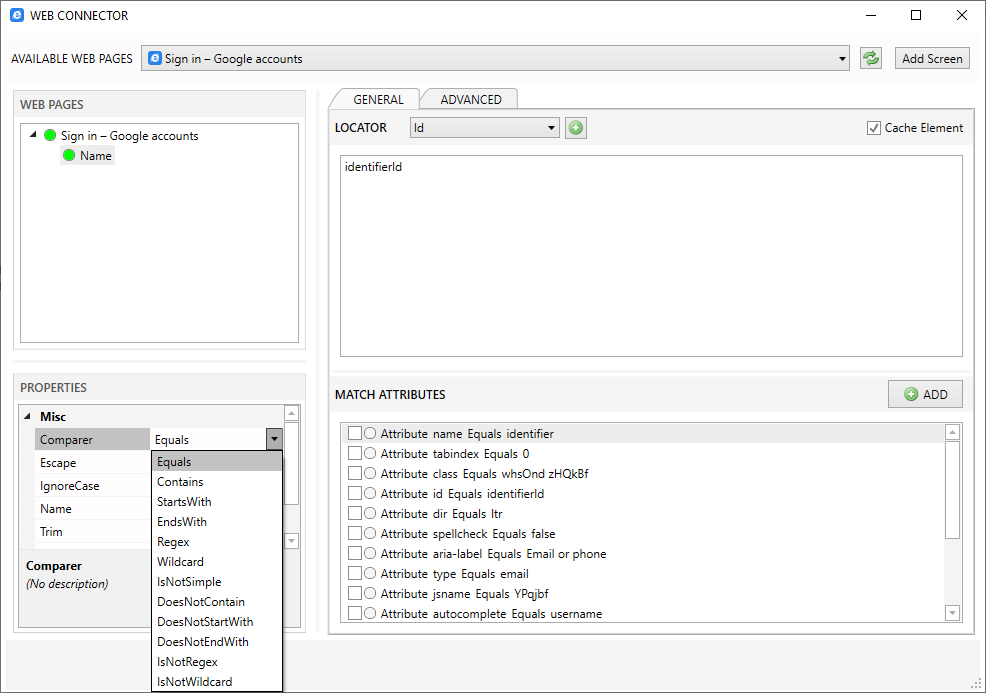986x693 pixels.
Task: Click the Add Screen button
Action: [932, 57]
